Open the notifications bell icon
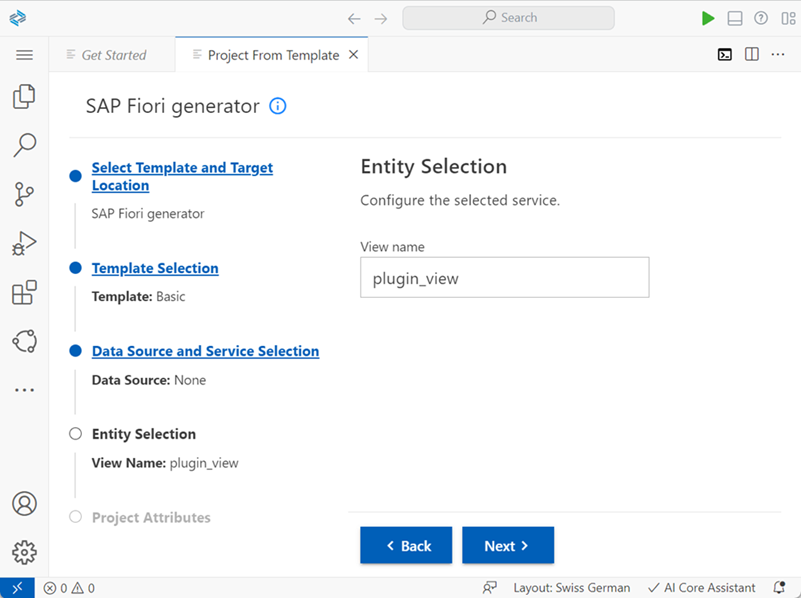Image resolution: width=801 pixels, height=598 pixels. coord(779,588)
